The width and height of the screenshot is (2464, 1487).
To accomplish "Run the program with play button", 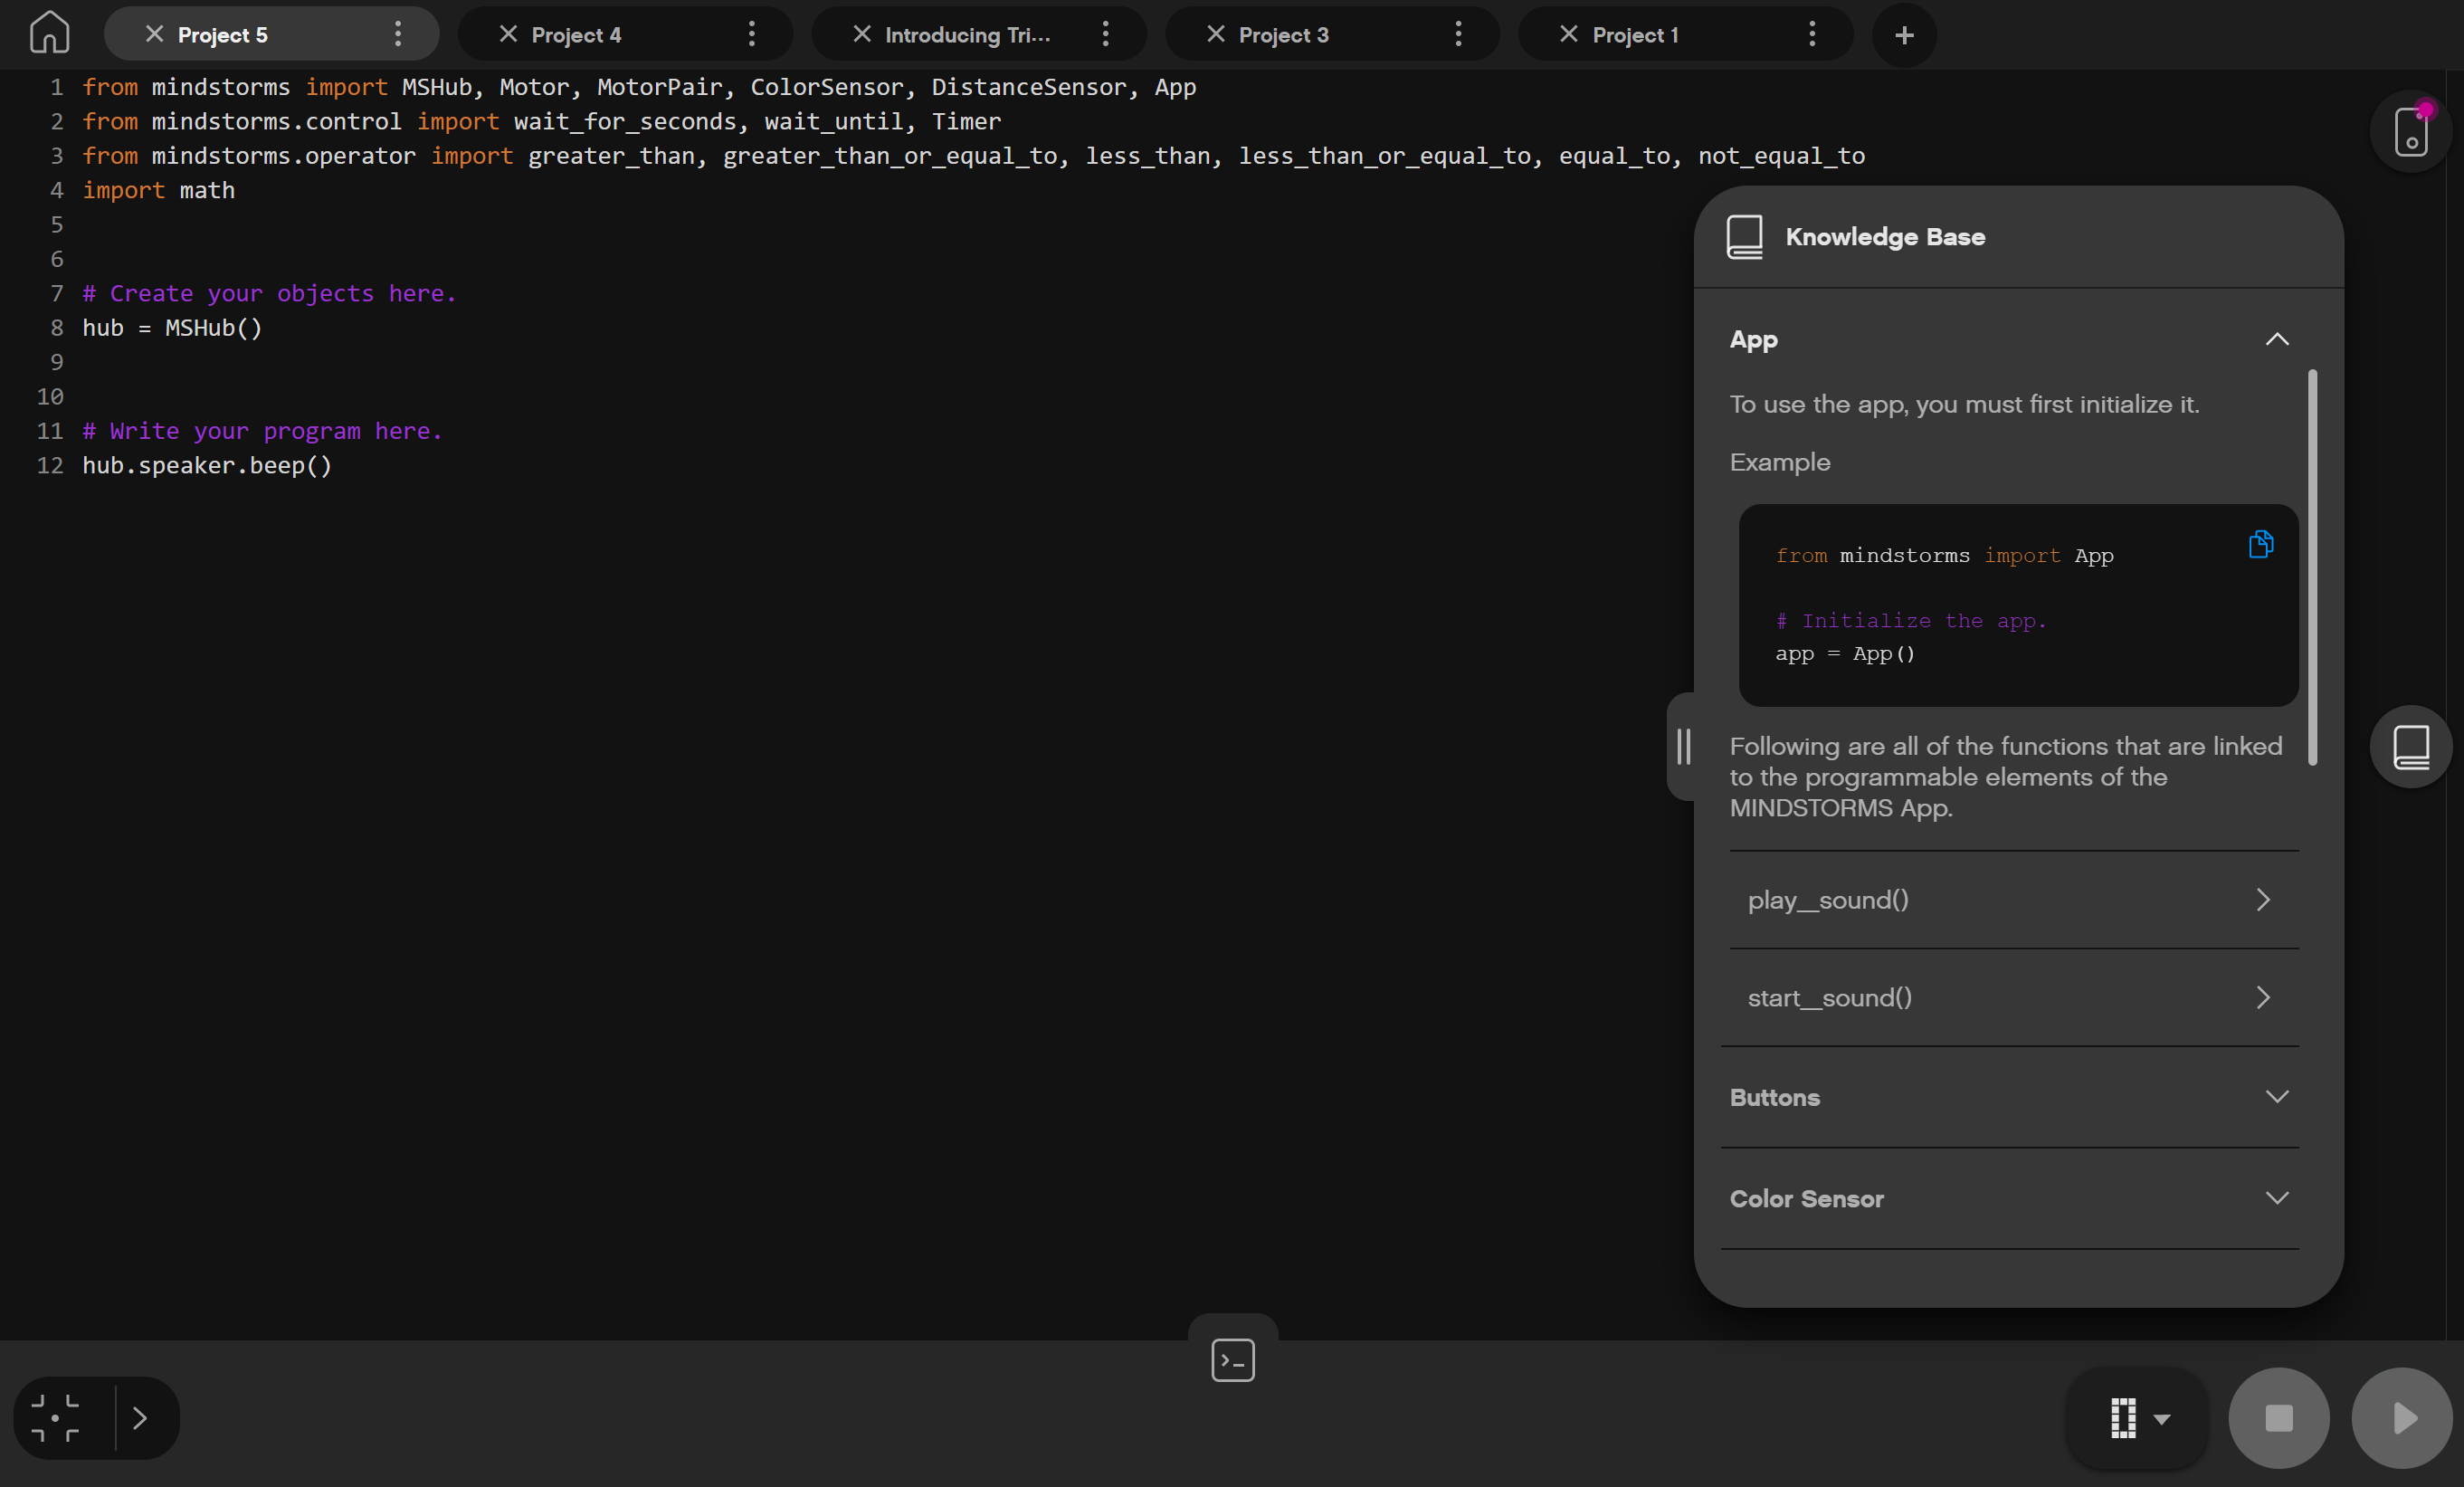I will 2402,1418.
